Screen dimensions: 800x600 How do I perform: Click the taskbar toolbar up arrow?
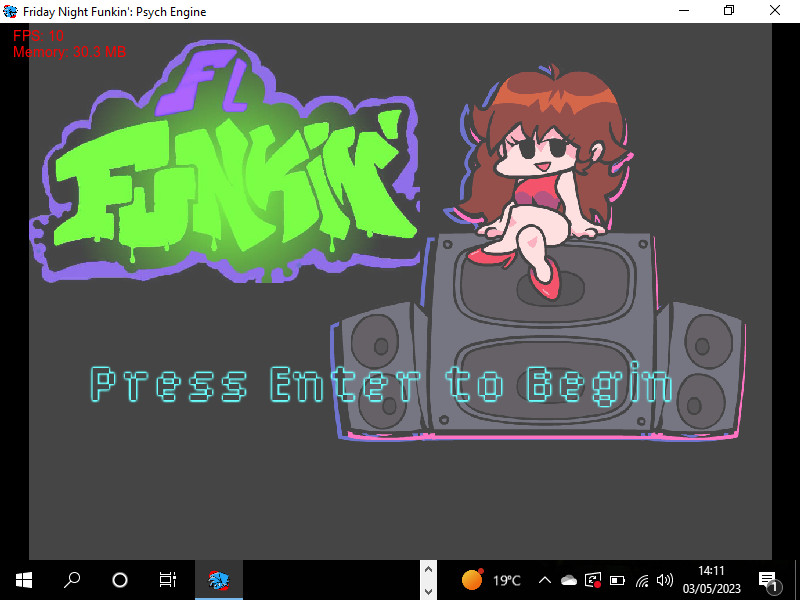[429, 569]
